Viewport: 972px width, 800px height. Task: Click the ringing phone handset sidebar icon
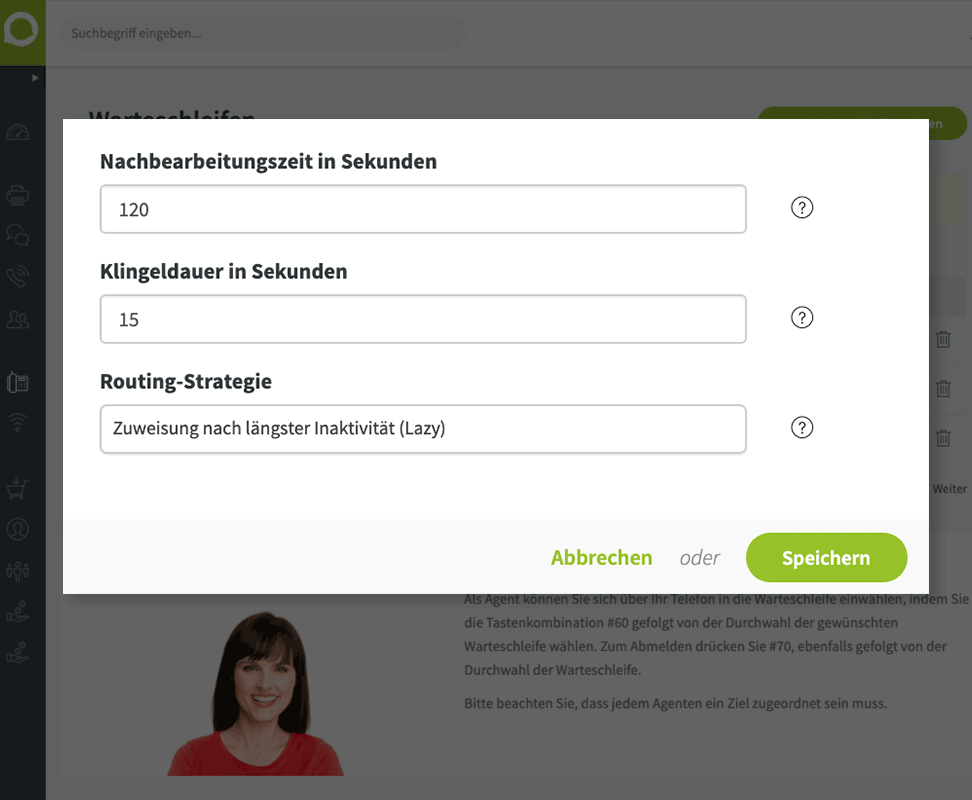[x=18, y=278]
